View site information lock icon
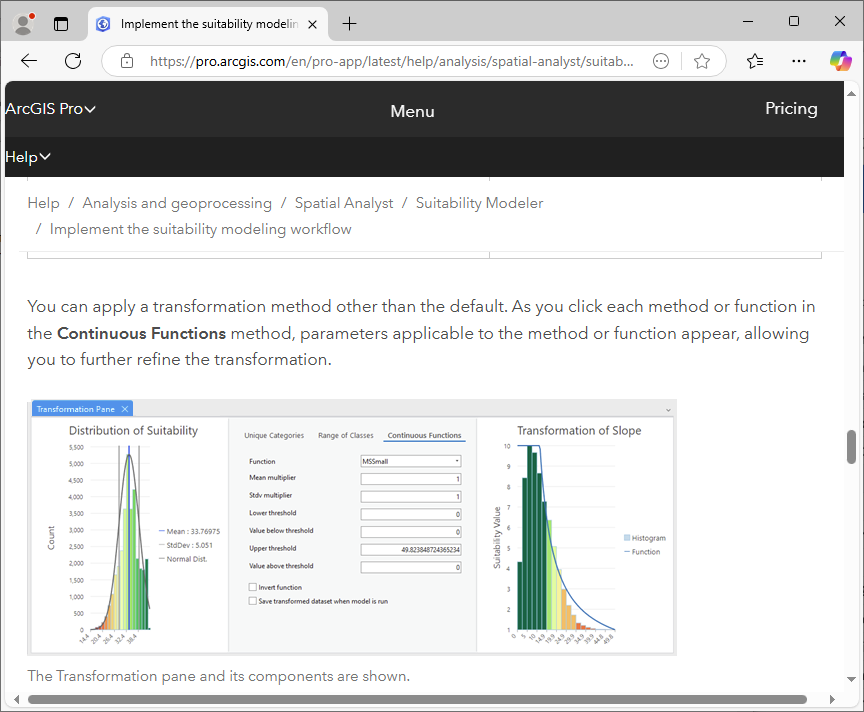The height and width of the screenshot is (712, 864). pos(127,61)
